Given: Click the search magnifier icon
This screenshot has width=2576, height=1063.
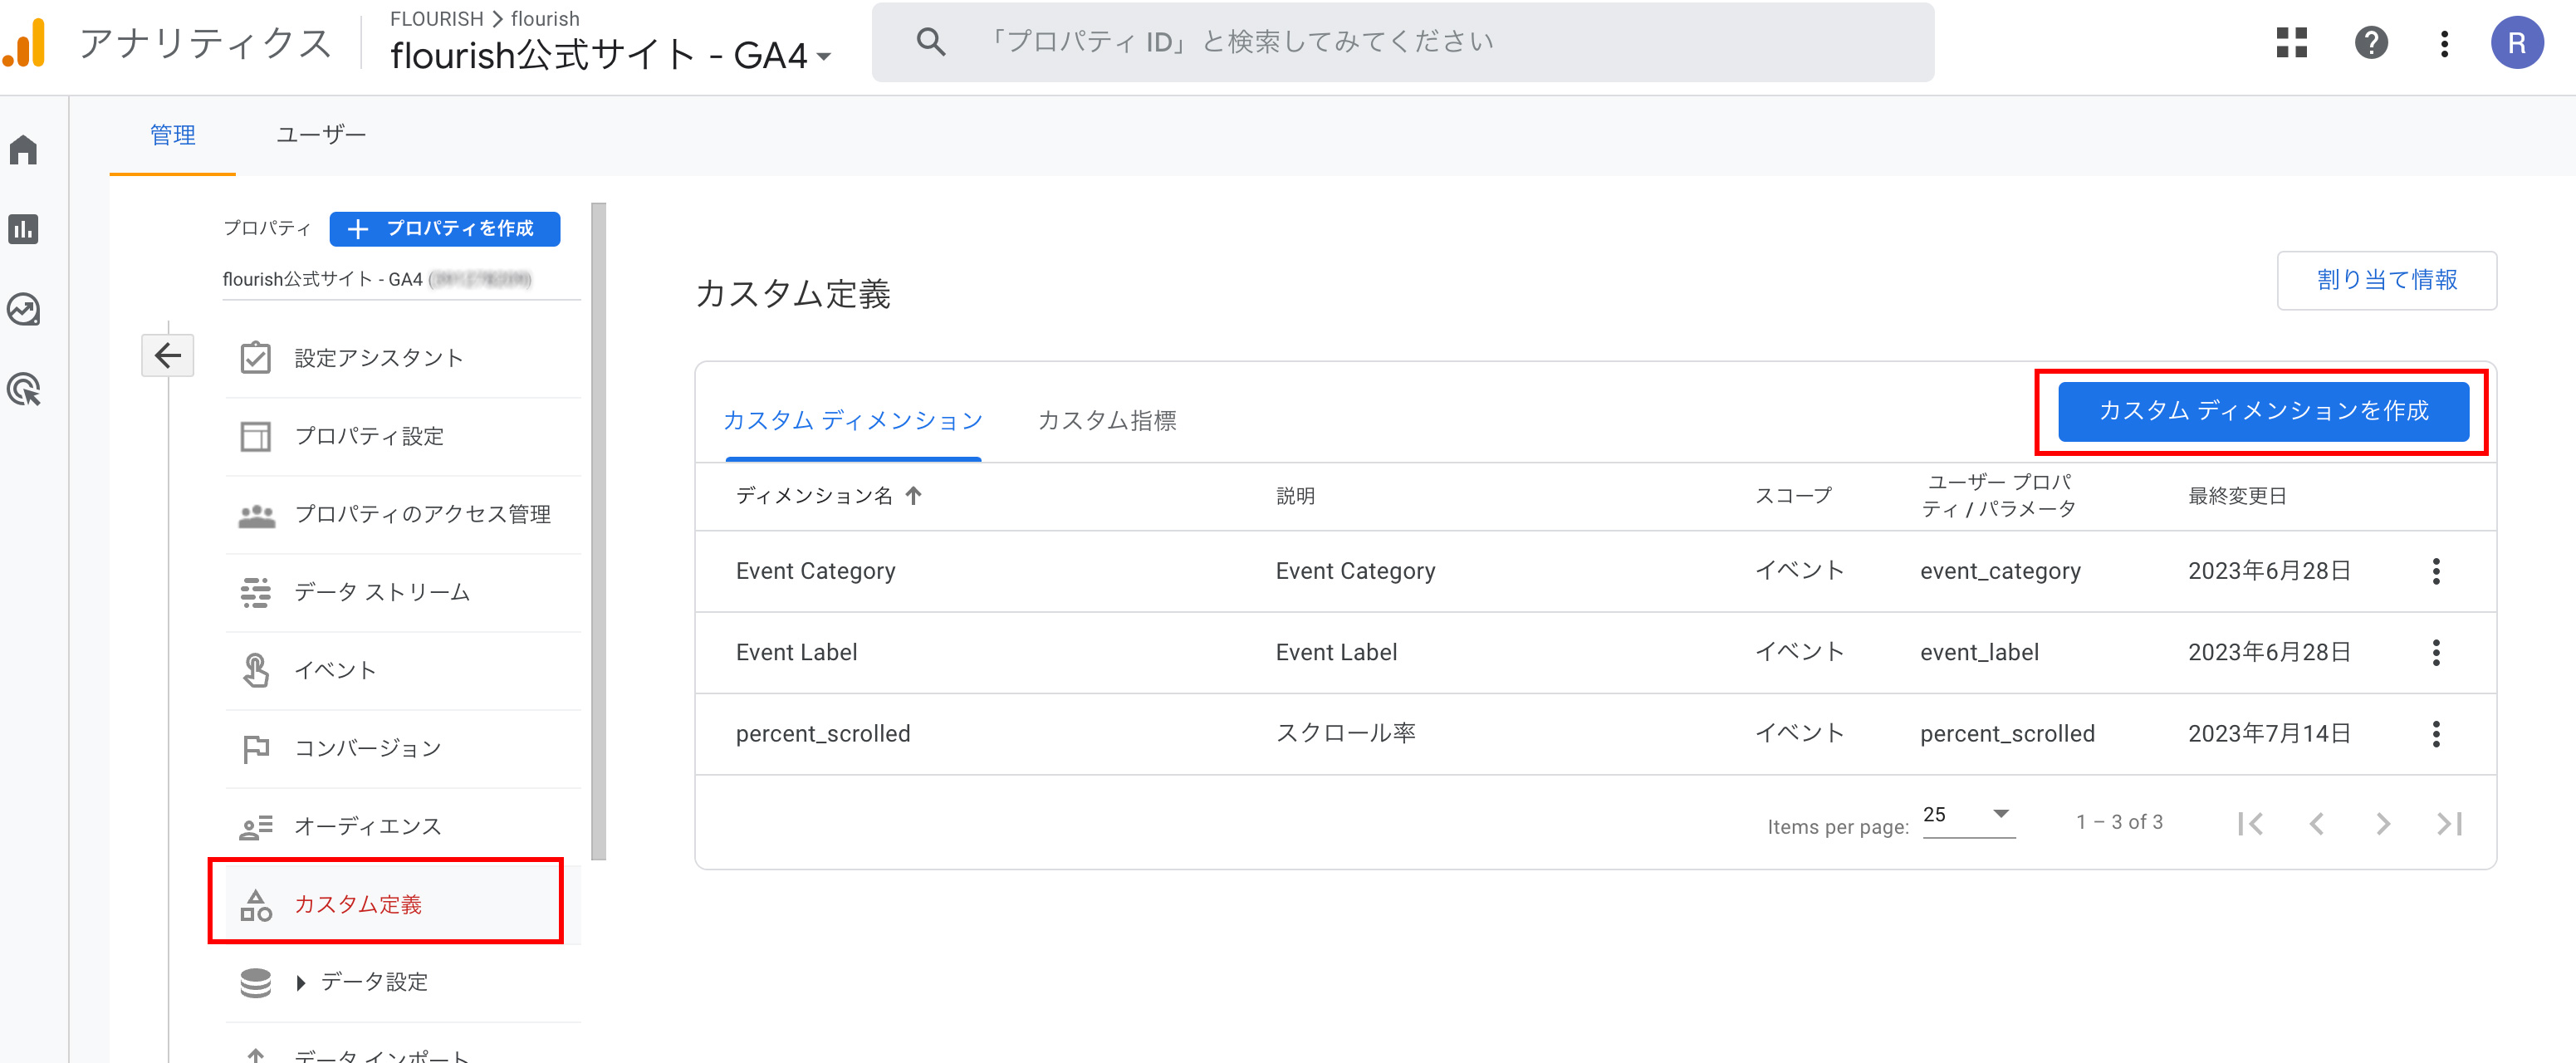Looking at the screenshot, I should pyautogui.click(x=930, y=42).
